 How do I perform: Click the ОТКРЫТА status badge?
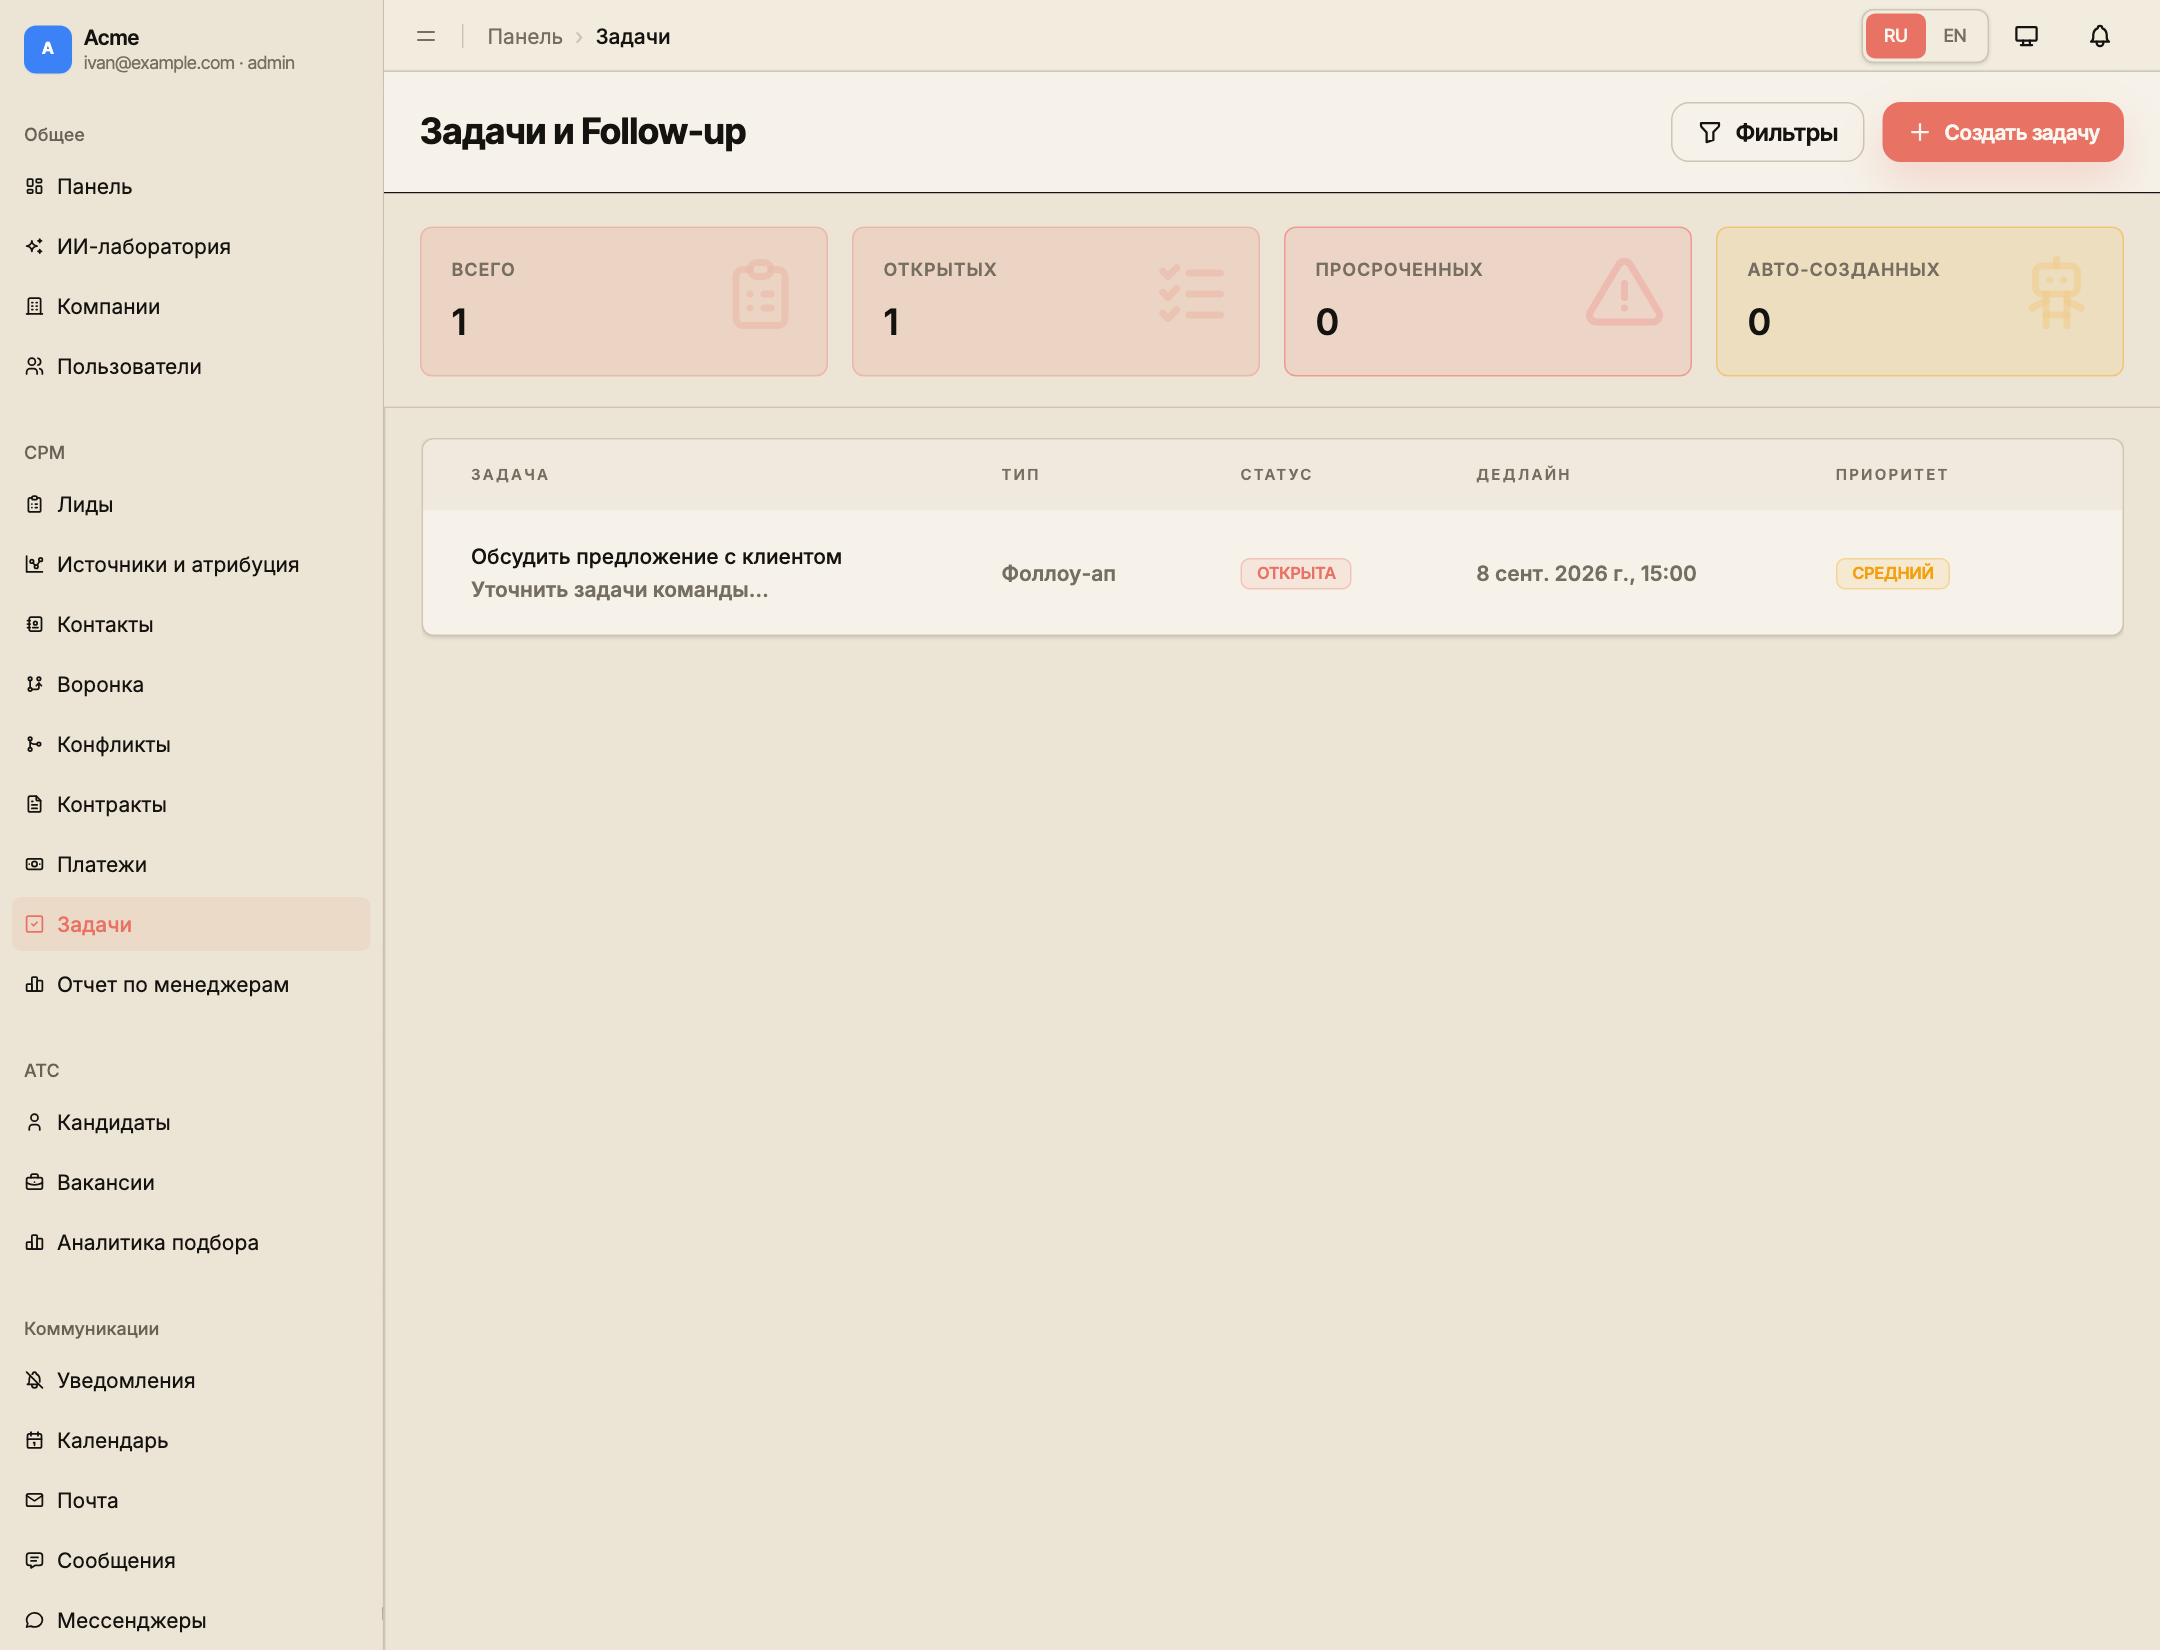(x=1296, y=573)
